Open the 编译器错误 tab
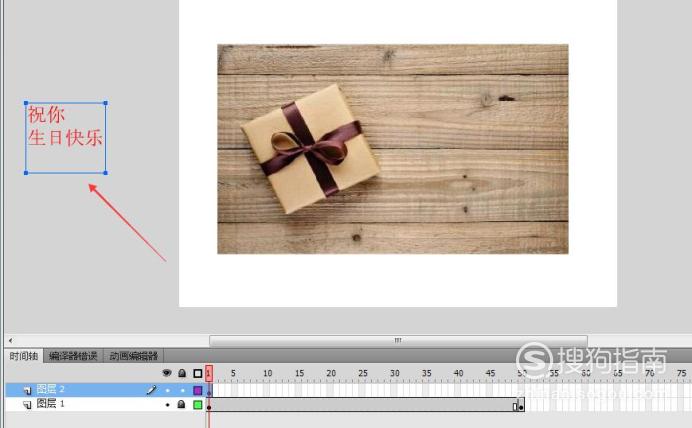 pyautogui.click(x=73, y=356)
